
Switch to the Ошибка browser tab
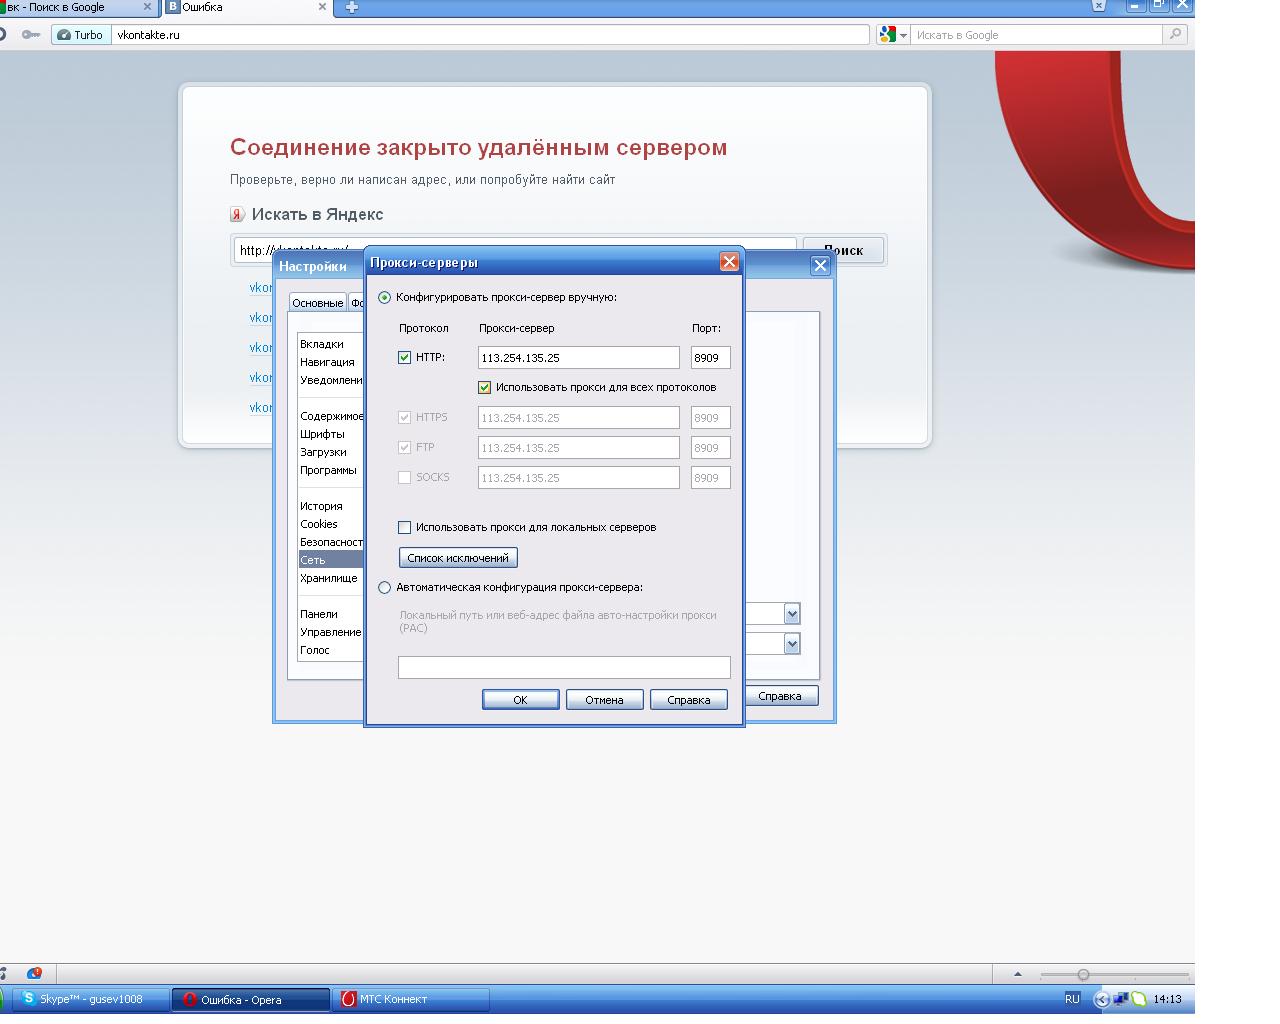[245, 7]
